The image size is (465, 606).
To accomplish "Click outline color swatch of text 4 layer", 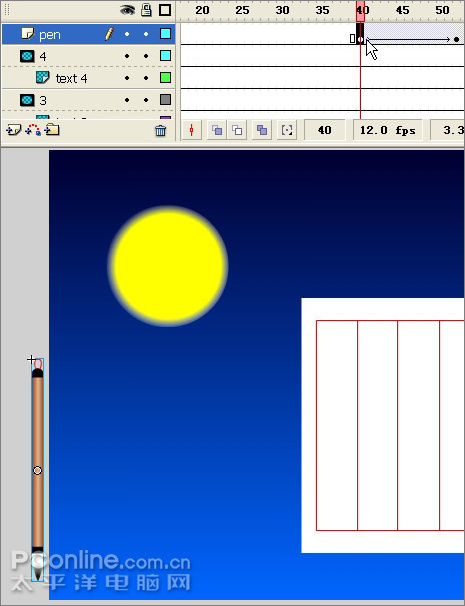I will click(165, 78).
